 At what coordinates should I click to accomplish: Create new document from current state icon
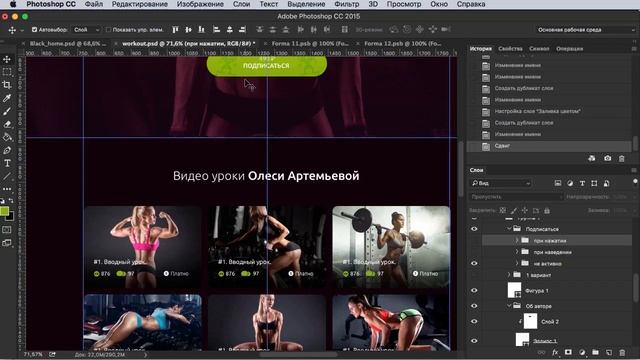pyautogui.click(x=592, y=158)
